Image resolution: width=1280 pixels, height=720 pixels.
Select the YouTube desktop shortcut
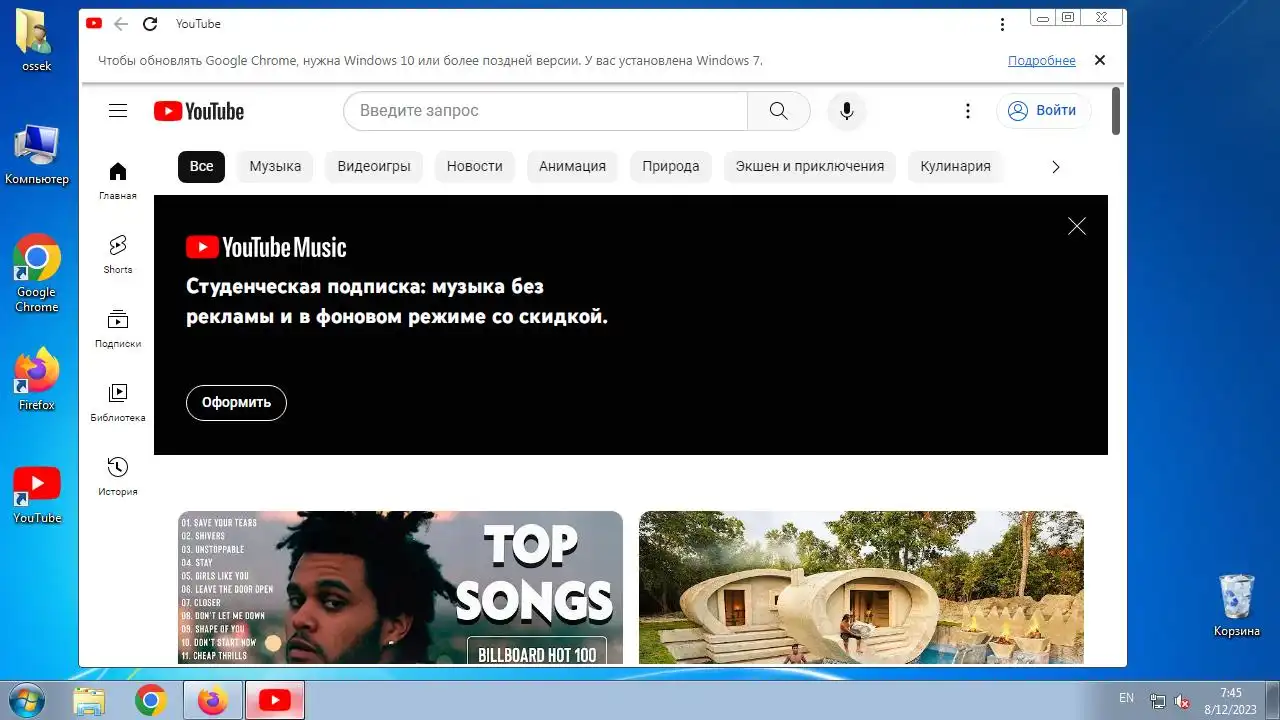[37, 496]
